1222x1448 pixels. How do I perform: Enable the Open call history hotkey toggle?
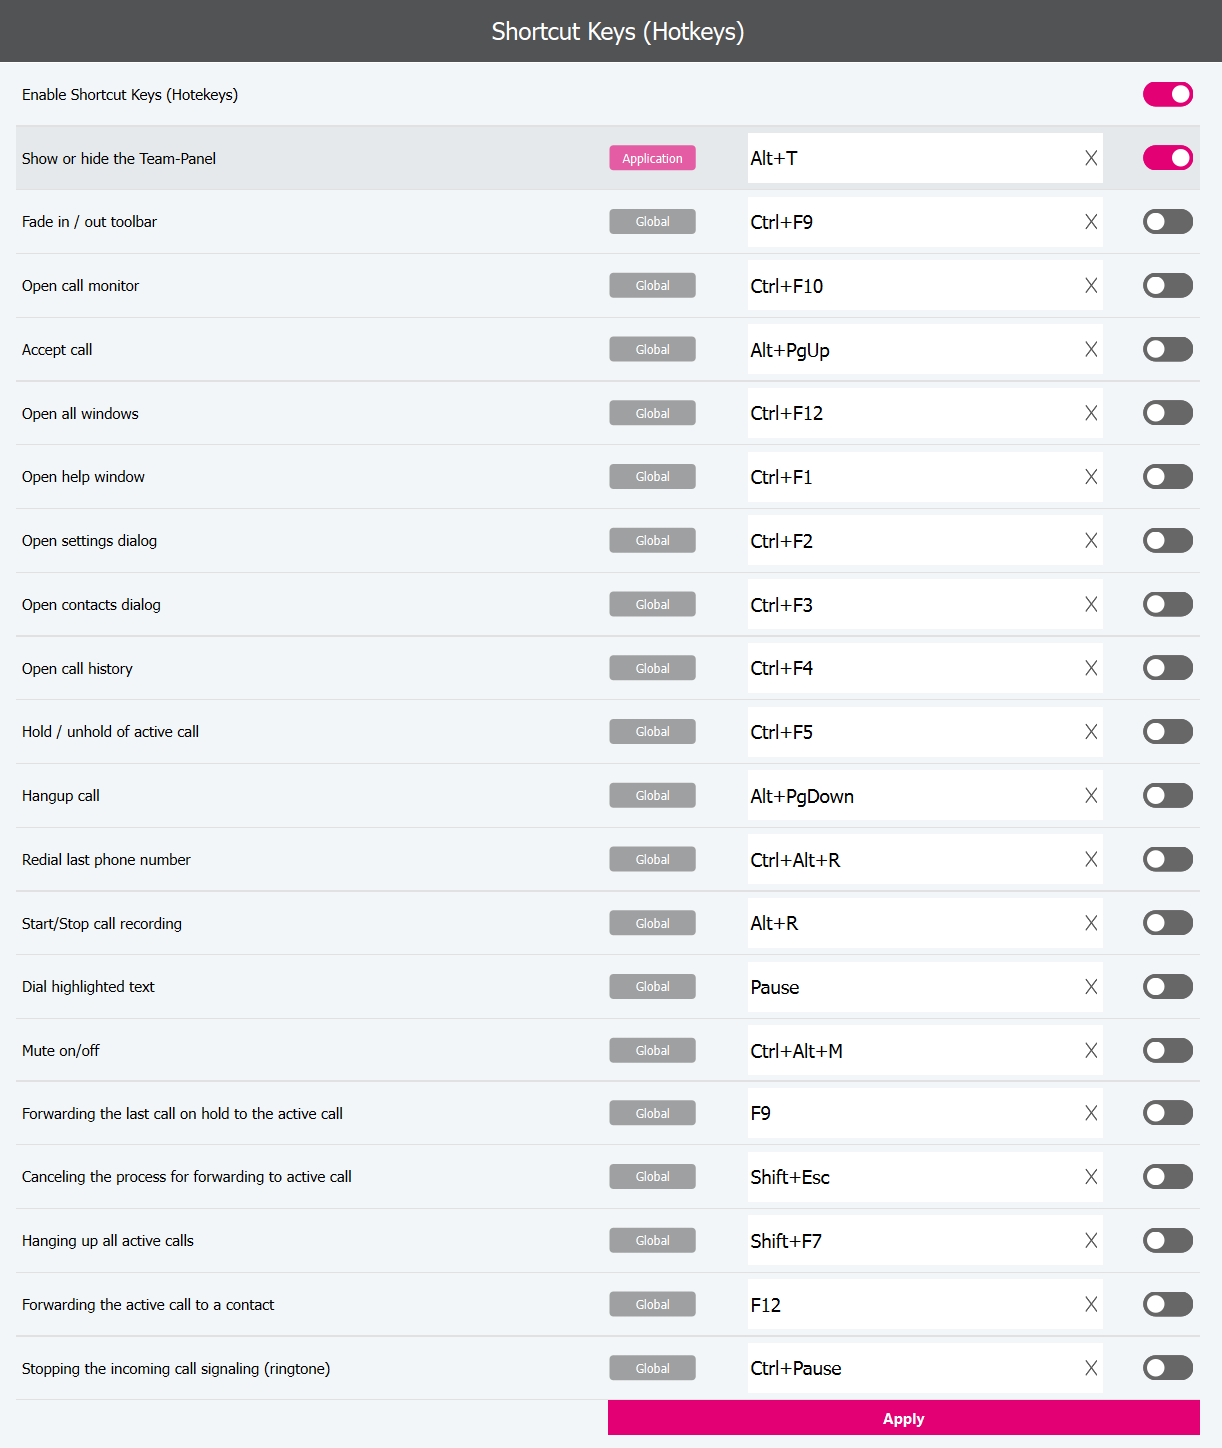1167,668
